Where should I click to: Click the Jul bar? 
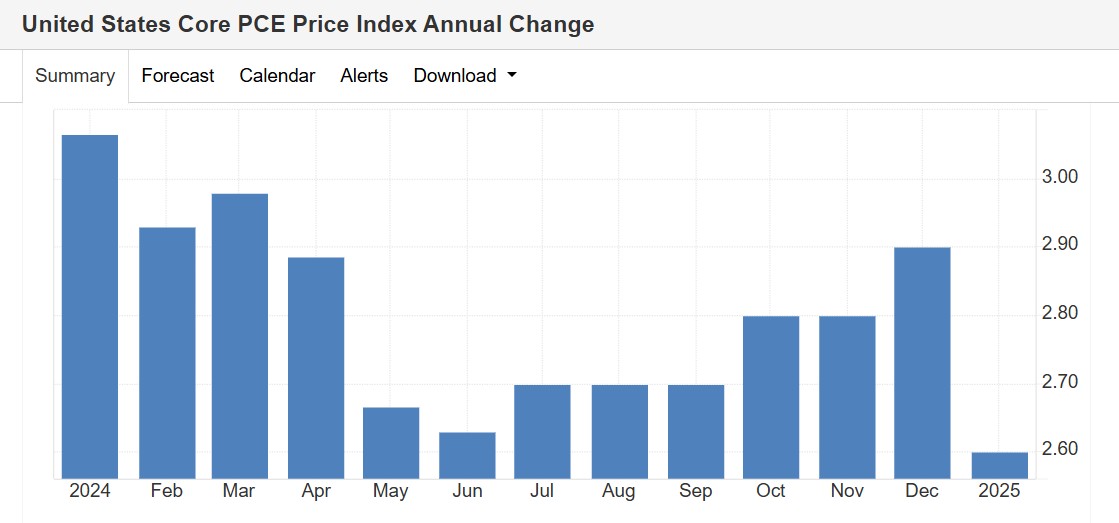click(x=542, y=432)
